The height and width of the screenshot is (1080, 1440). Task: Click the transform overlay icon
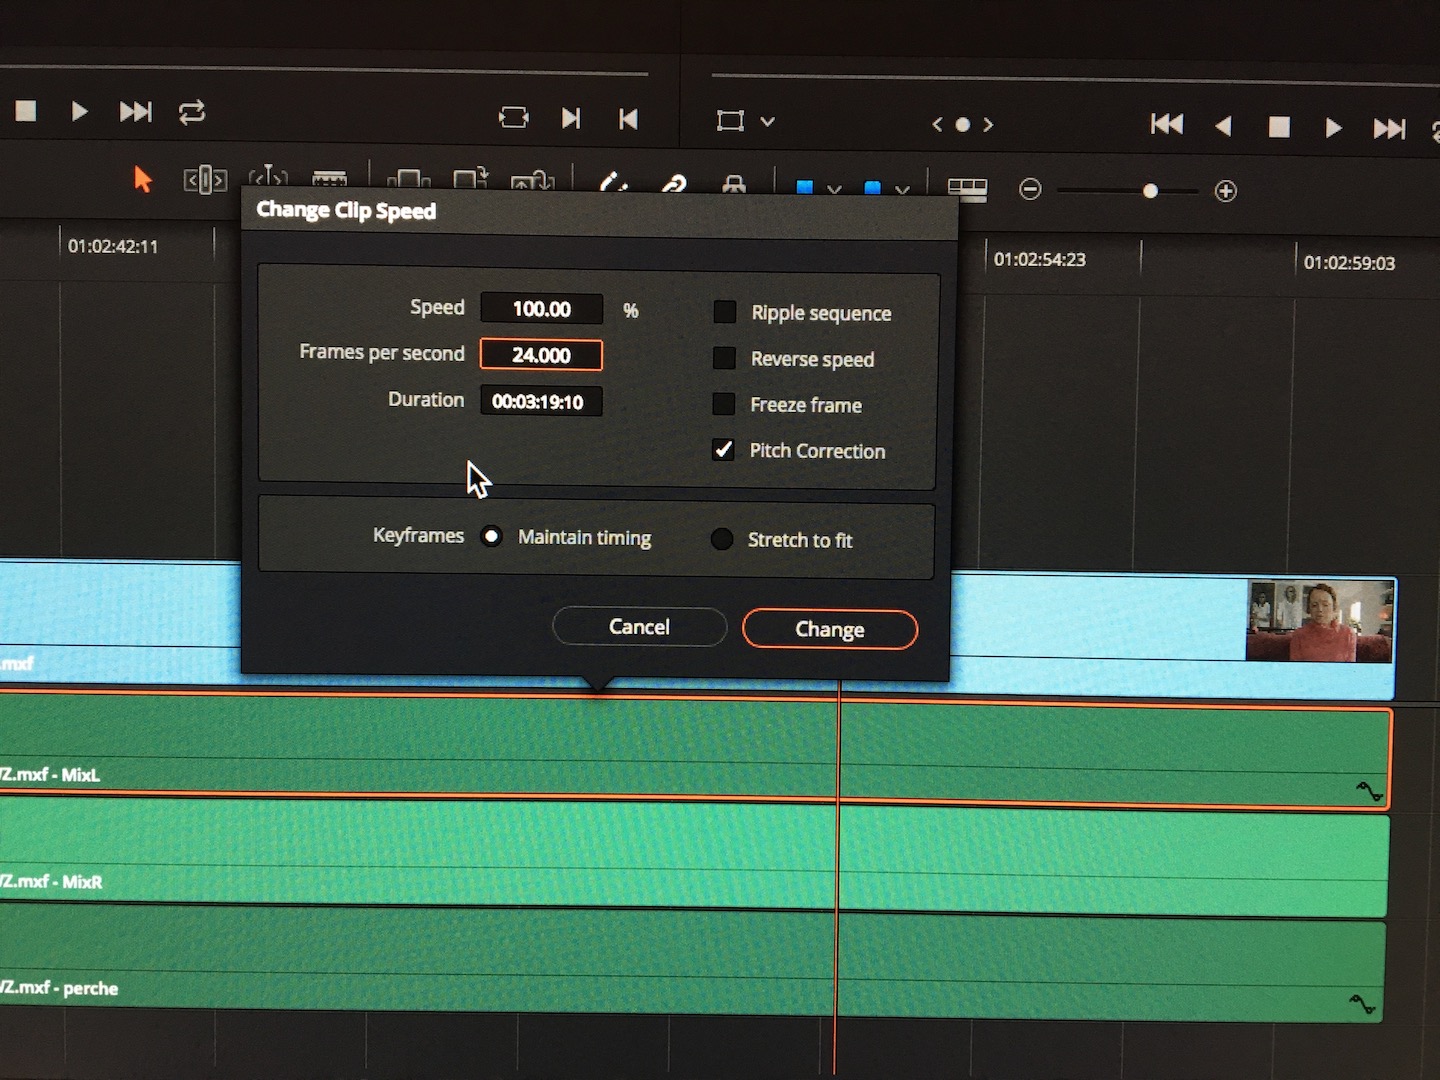[x=730, y=121]
